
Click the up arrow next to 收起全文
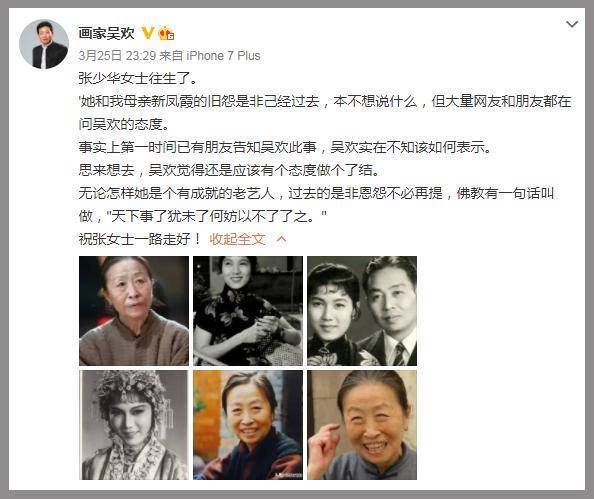pyautogui.click(x=281, y=239)
